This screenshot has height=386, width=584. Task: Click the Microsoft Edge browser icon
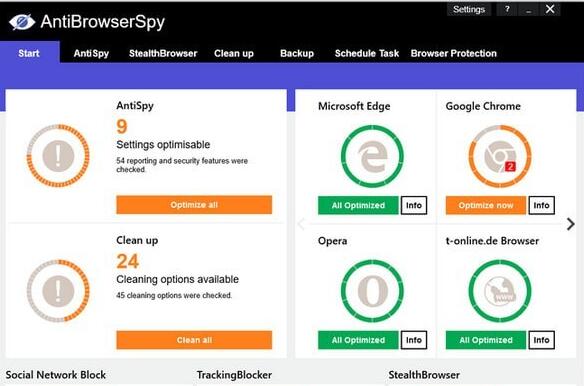click(x=372, y=156)
